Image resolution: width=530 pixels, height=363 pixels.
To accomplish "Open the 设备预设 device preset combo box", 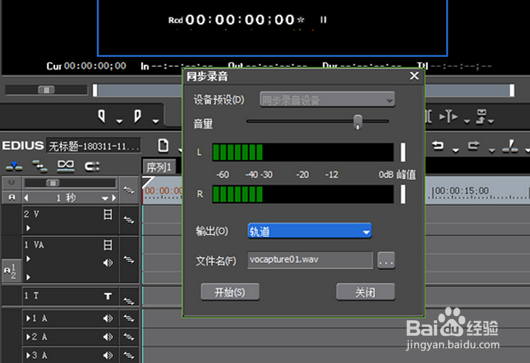I will coord(327,100).
